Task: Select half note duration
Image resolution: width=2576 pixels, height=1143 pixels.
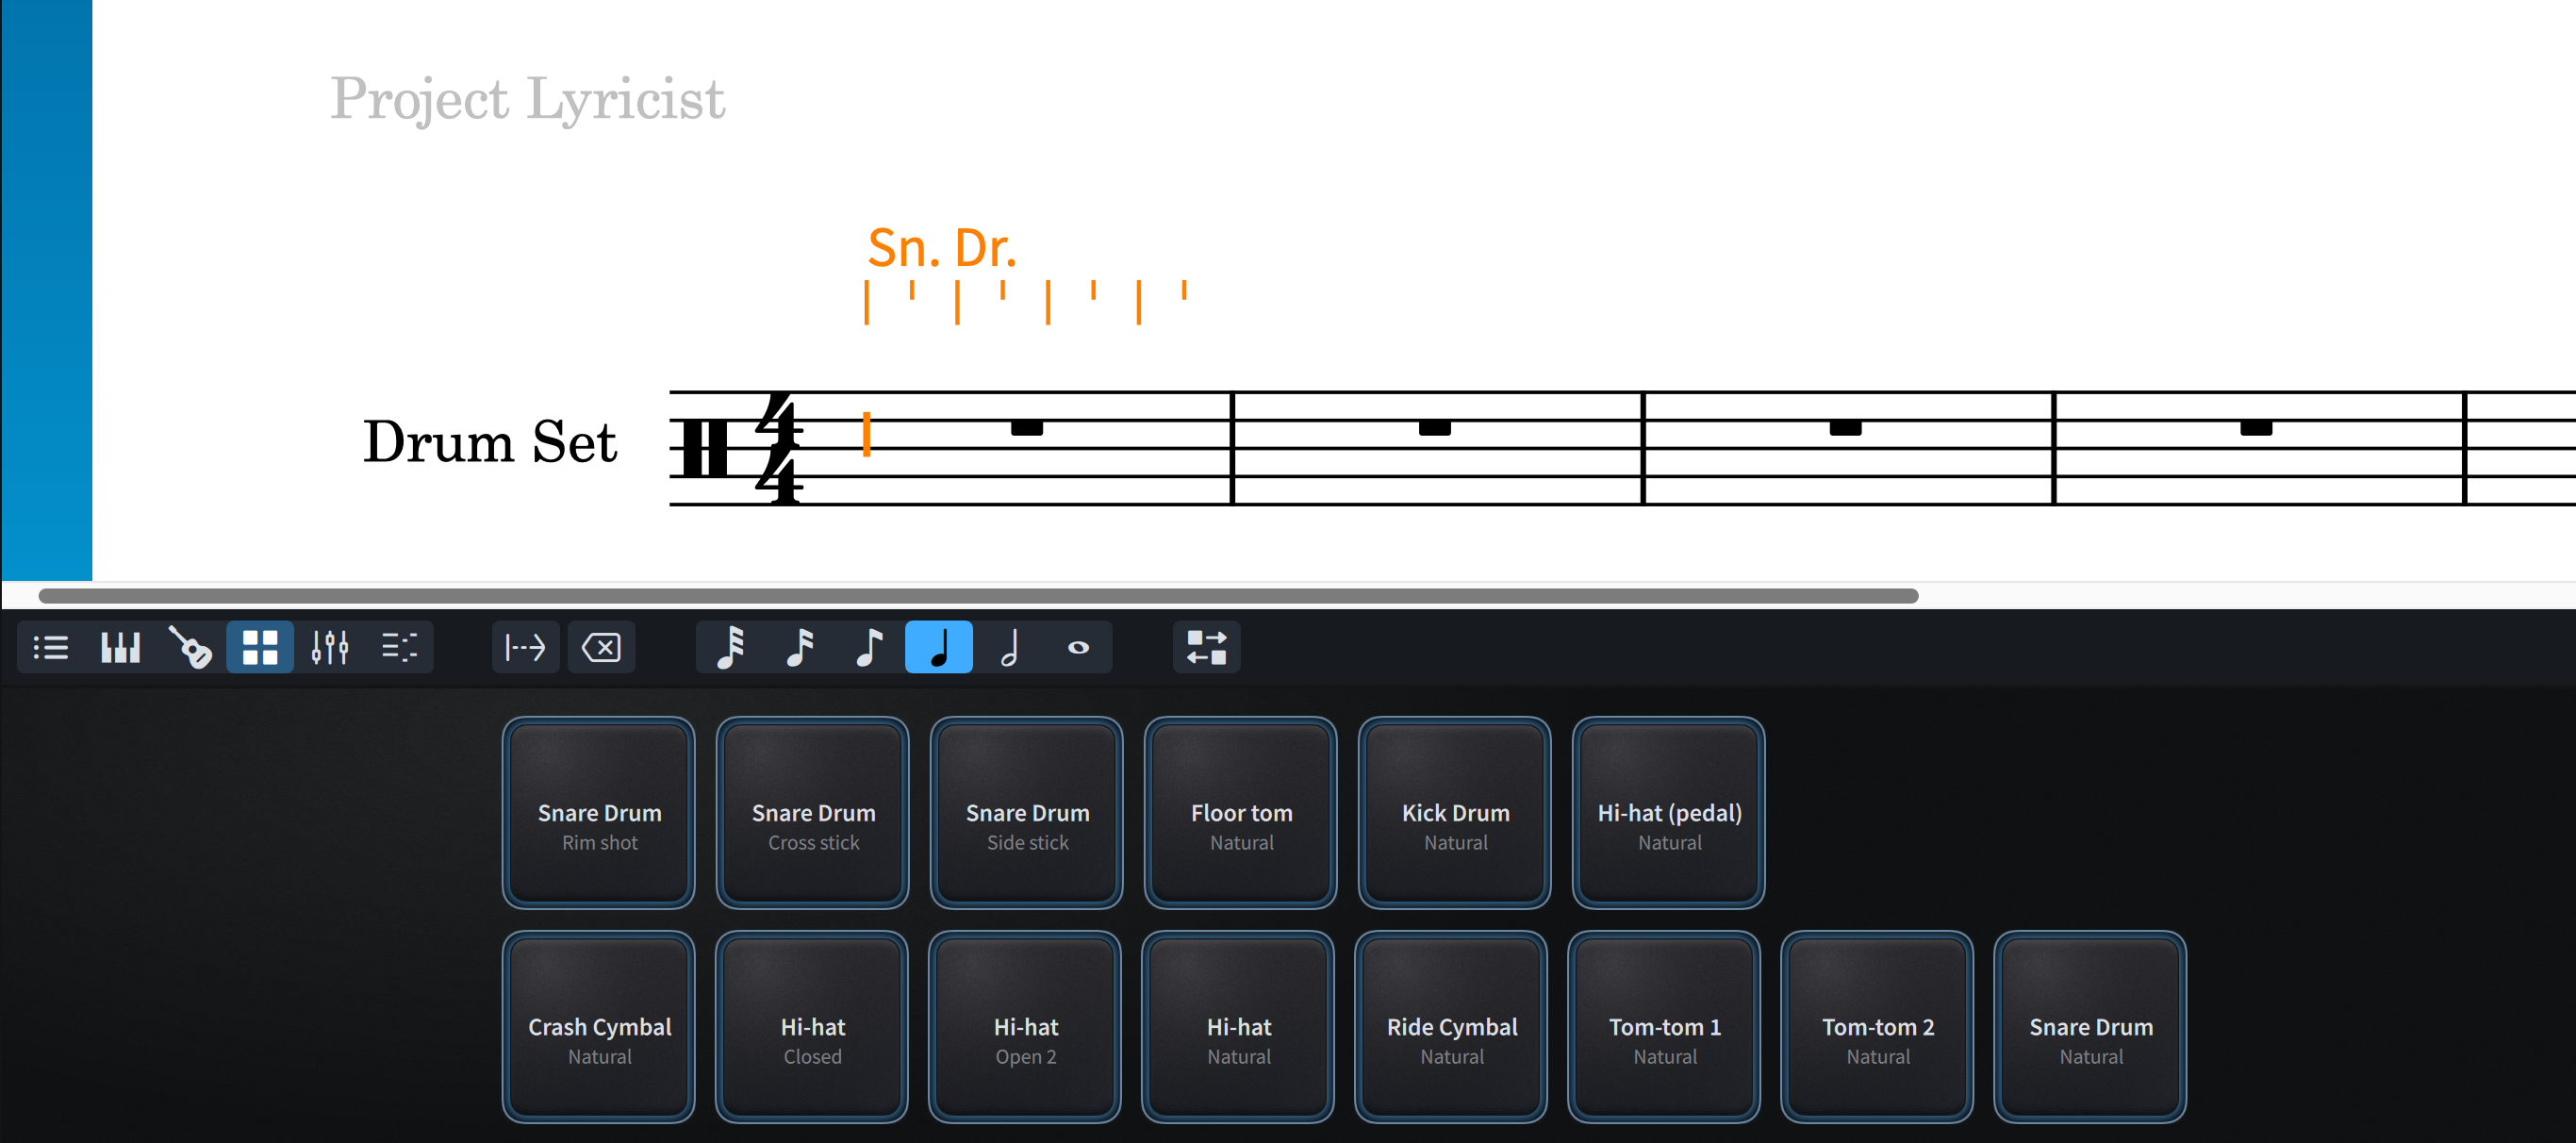Action: point(1009,647)
